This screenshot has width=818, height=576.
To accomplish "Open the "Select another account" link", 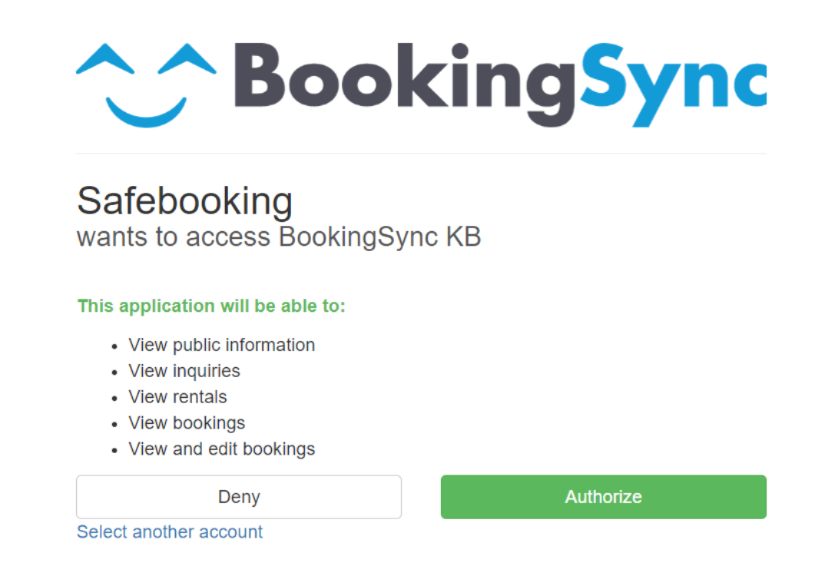I will tap(170, 532).
